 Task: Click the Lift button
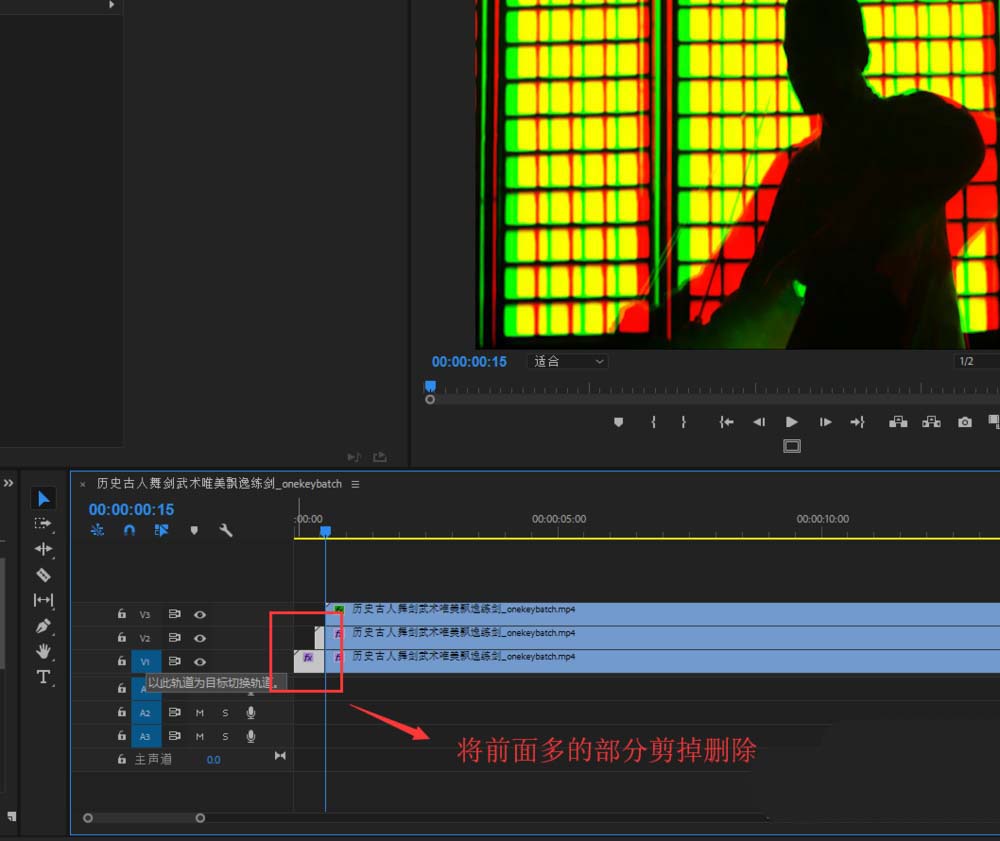coord(898,421)
